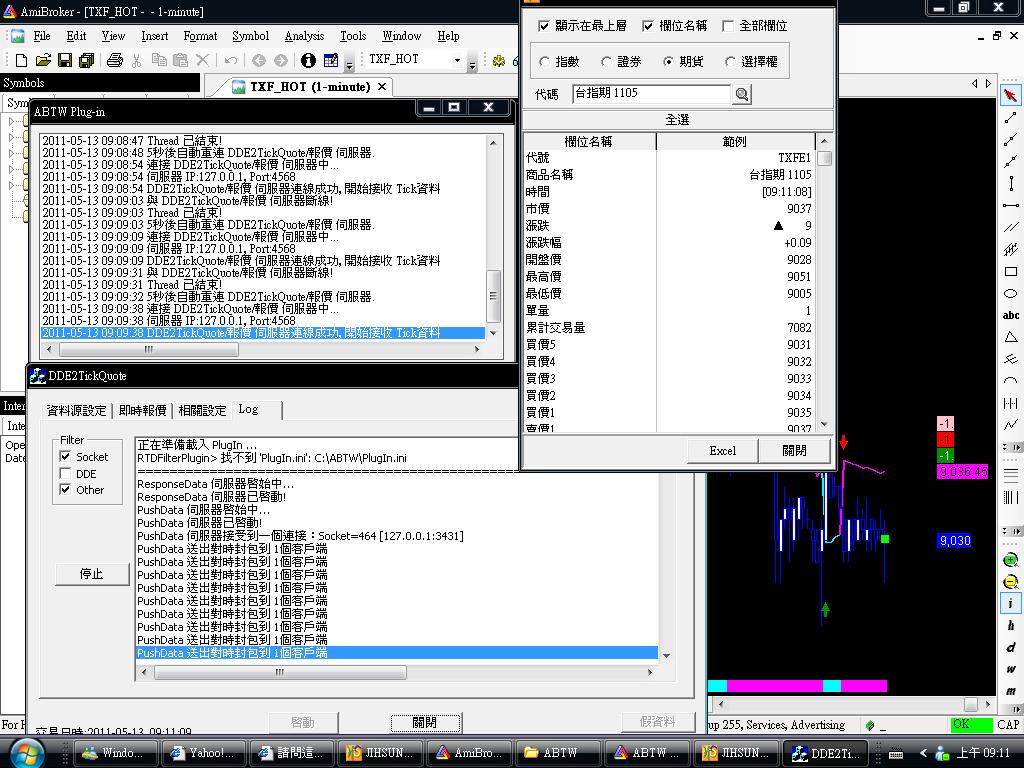Viewport: 1024px width, 768px height.
Task: Select the vertical line drawing tool
Action: 1011,184
